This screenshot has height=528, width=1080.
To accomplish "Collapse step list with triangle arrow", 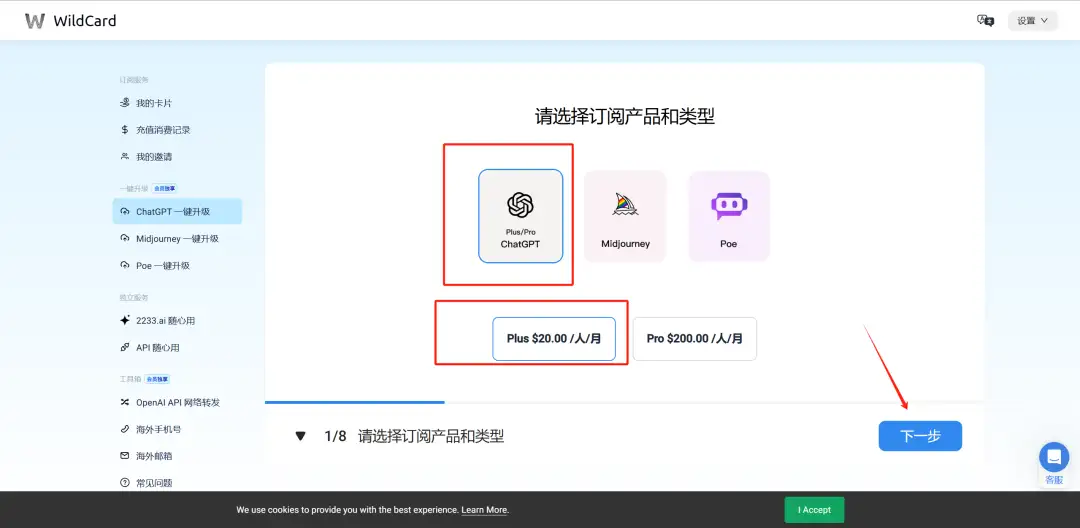I will pyautogui.click(x=300, y=436).
